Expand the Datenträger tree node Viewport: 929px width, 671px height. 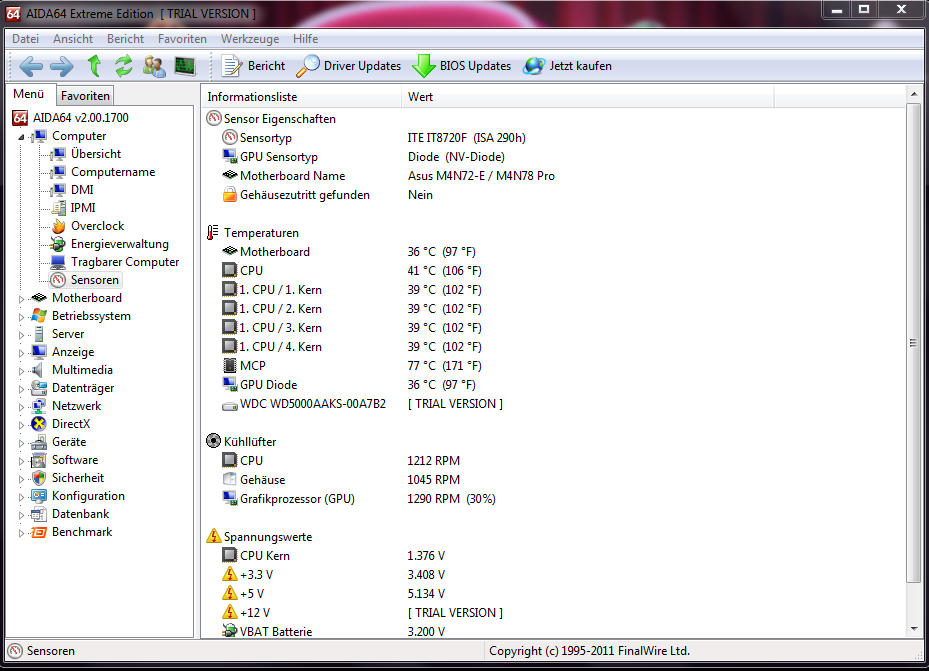pyautogui.click(x=21, y=389)
